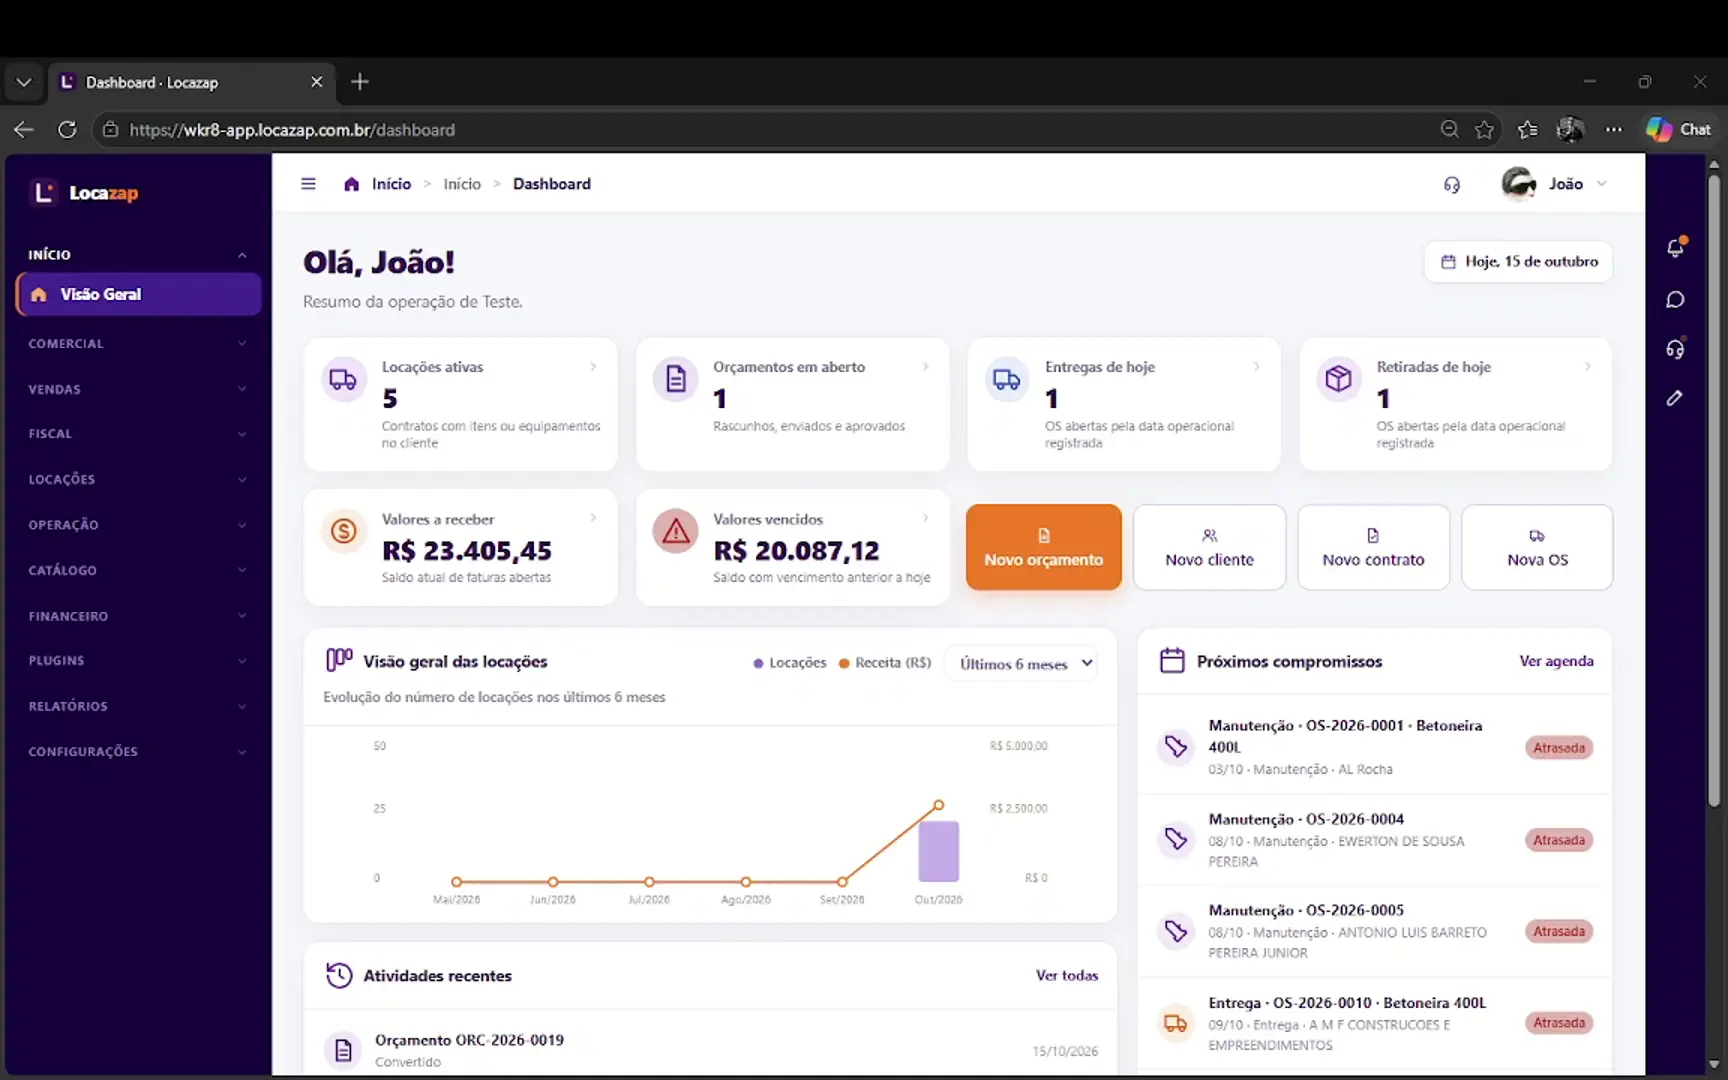This screenshot has width=1728, height=1080.
Task: Toggle the Locações series in chart legend
Action: [x=790, y=663]
